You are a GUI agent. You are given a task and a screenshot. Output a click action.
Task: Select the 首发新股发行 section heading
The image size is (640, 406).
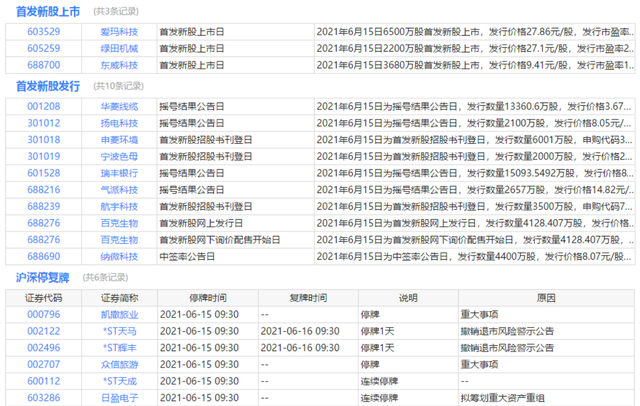tap(48, 87)
